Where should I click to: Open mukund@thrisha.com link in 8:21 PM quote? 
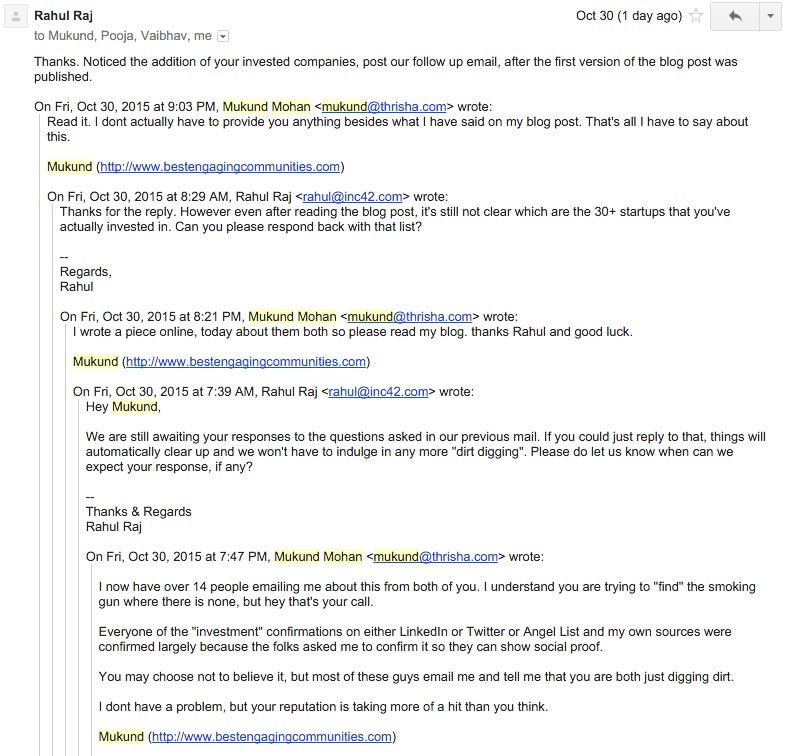tap(410, 316)
